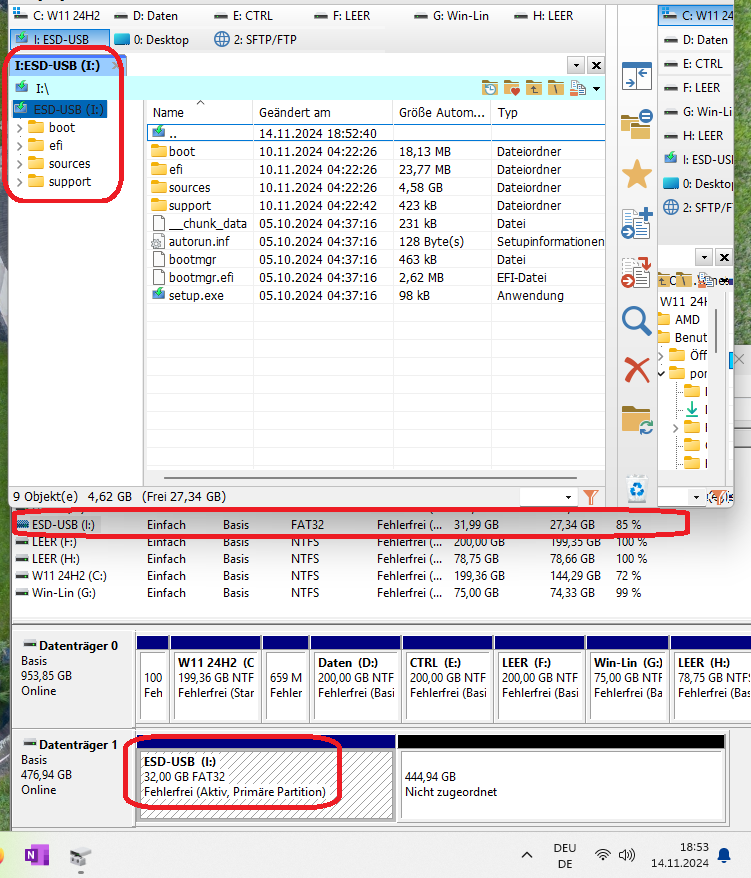The height and width of the screenshot is (878, 751).
Task: Click the red X delete icon
Action: [x=637, y=370]
